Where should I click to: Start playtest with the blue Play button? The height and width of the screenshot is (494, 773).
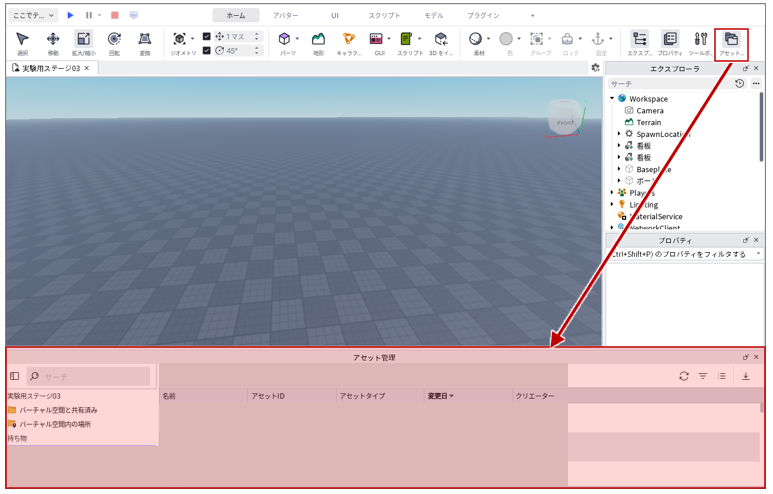pyautogui.click(x=70, y=15)
